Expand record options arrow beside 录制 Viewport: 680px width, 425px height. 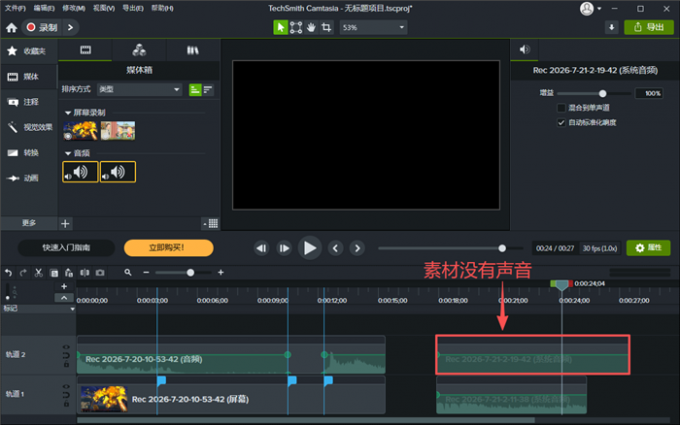tap(70, 28)
